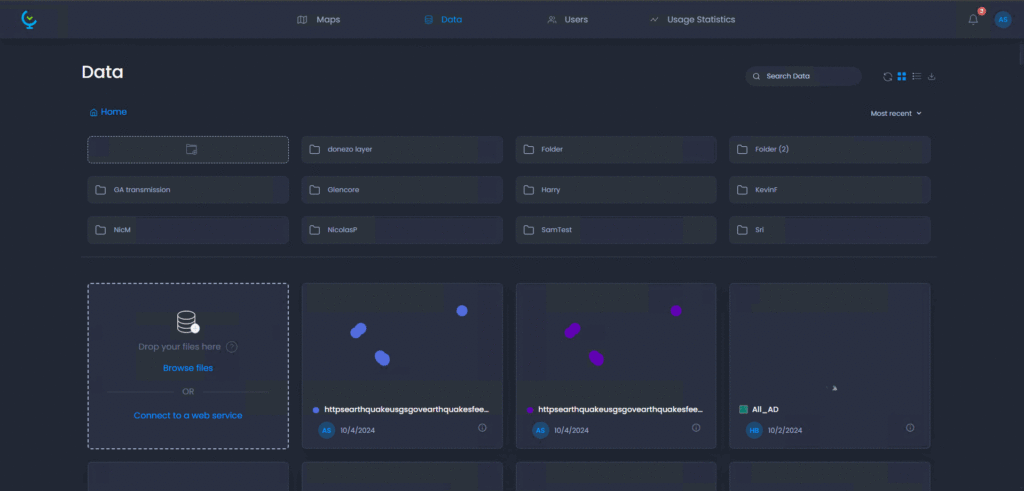Open the Glencore folder
1024x491 pixels.
tap(402, 190)
